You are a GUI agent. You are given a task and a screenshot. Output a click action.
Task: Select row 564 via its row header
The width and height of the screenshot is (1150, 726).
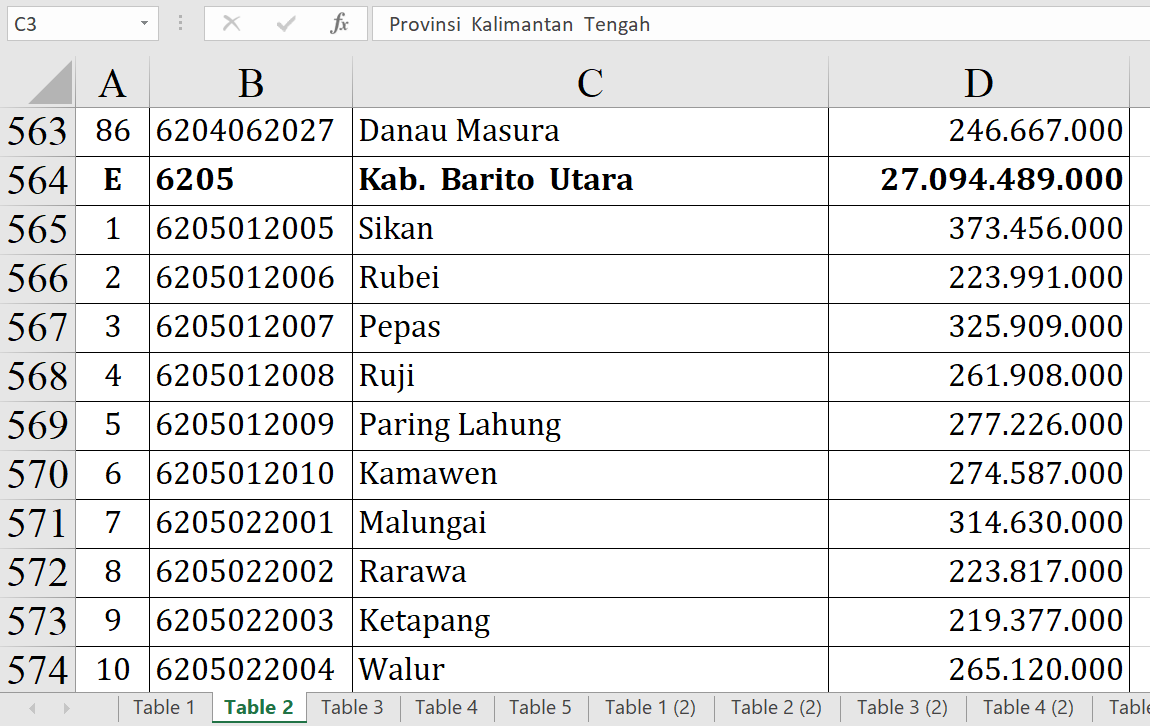point(37,180)
